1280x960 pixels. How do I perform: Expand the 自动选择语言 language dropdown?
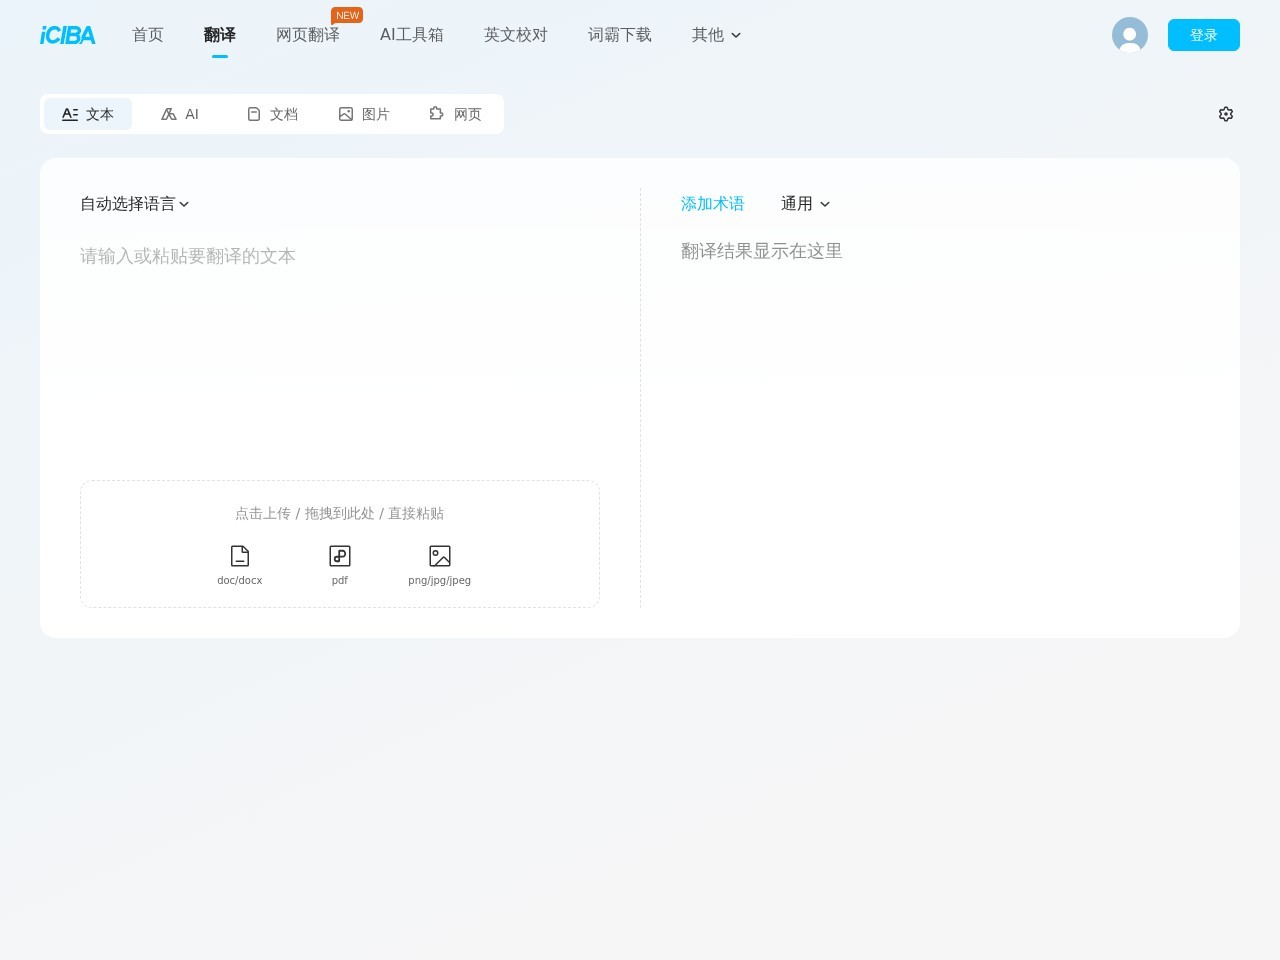tap(135, 204)
